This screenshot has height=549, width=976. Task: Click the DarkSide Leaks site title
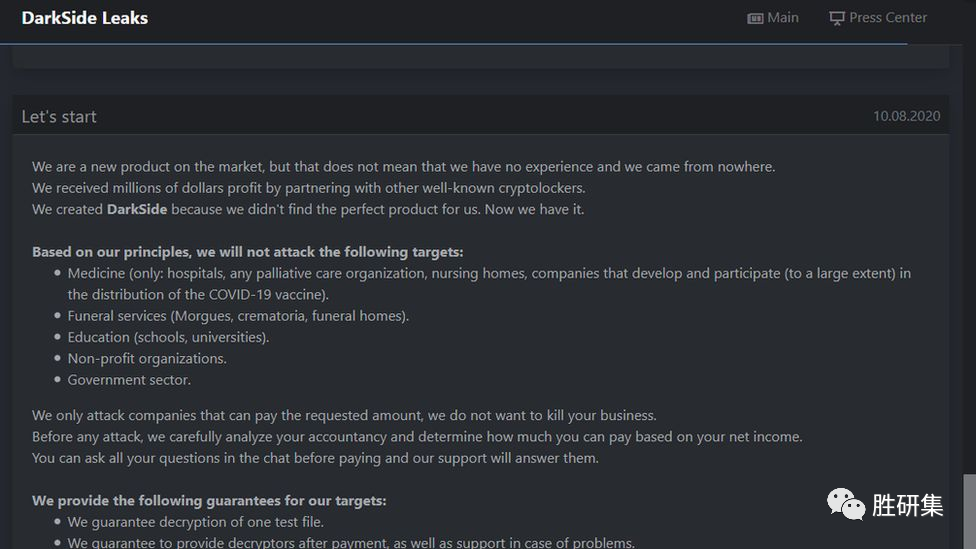coord(85,18)
